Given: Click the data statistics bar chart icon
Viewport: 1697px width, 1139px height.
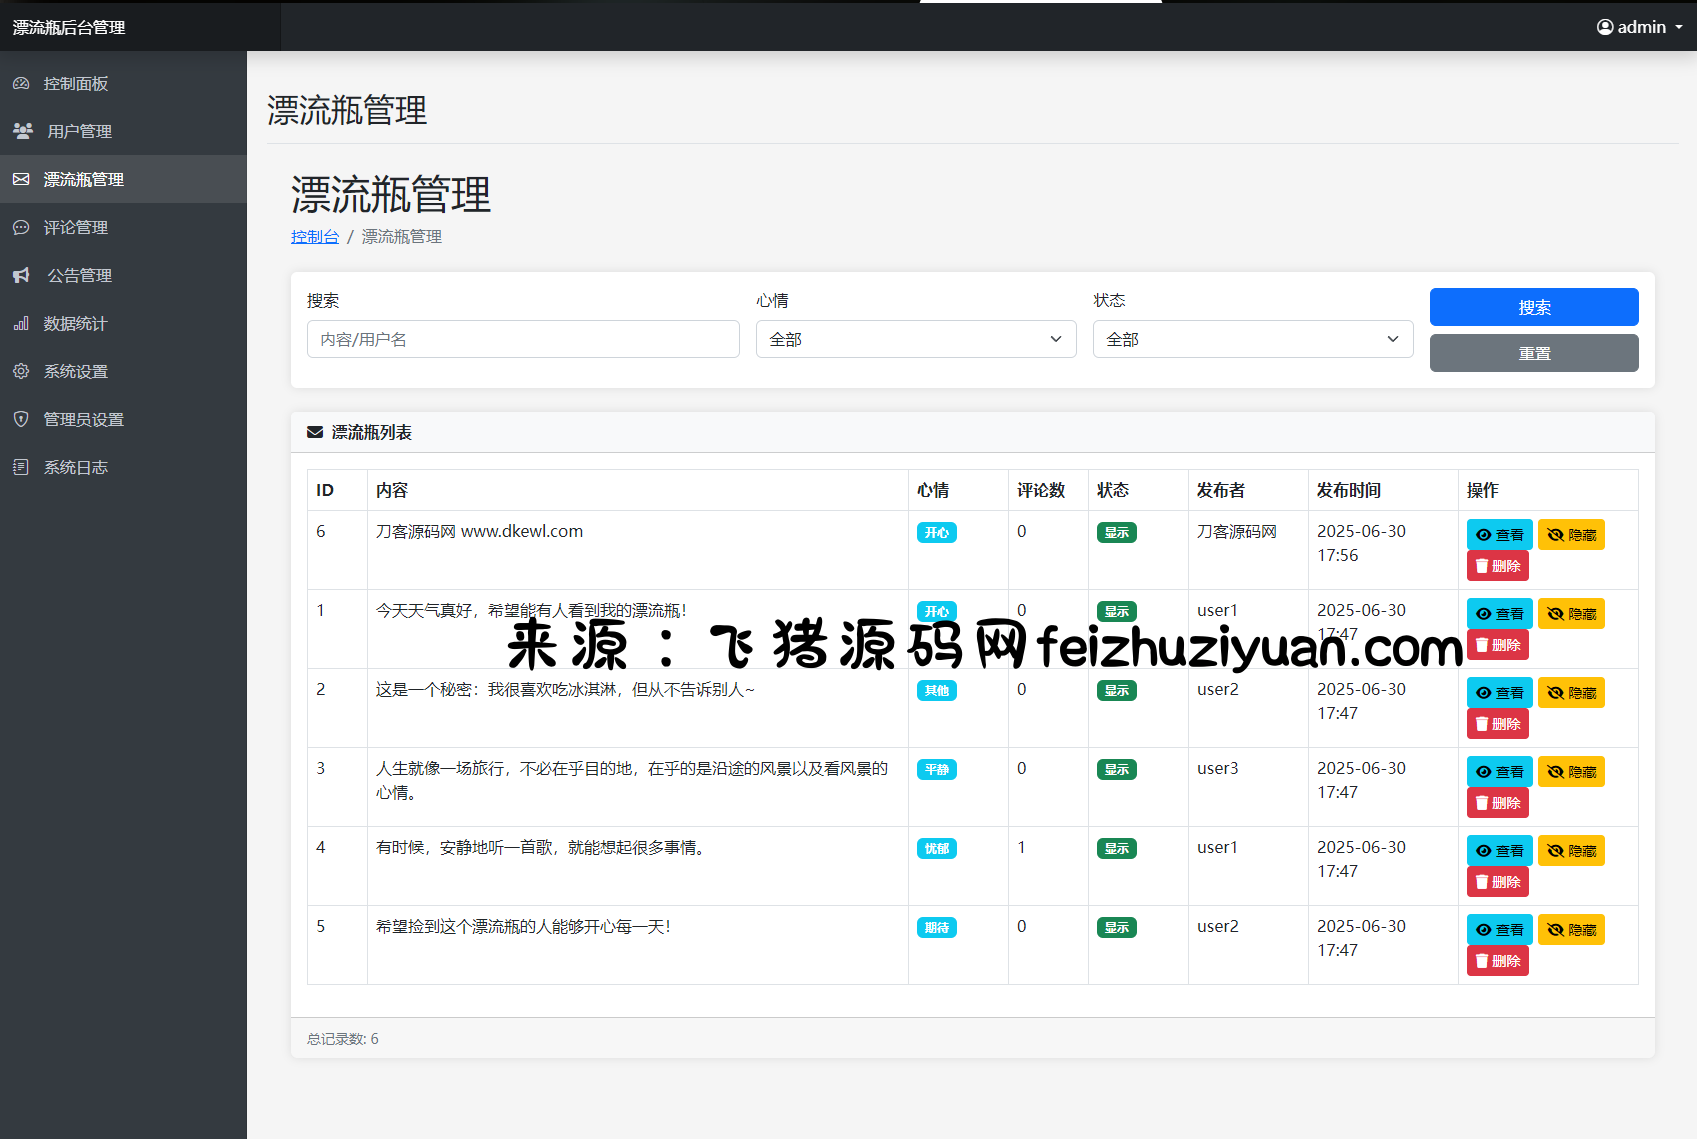Looking at the screenshot, I should pos(21,324).
